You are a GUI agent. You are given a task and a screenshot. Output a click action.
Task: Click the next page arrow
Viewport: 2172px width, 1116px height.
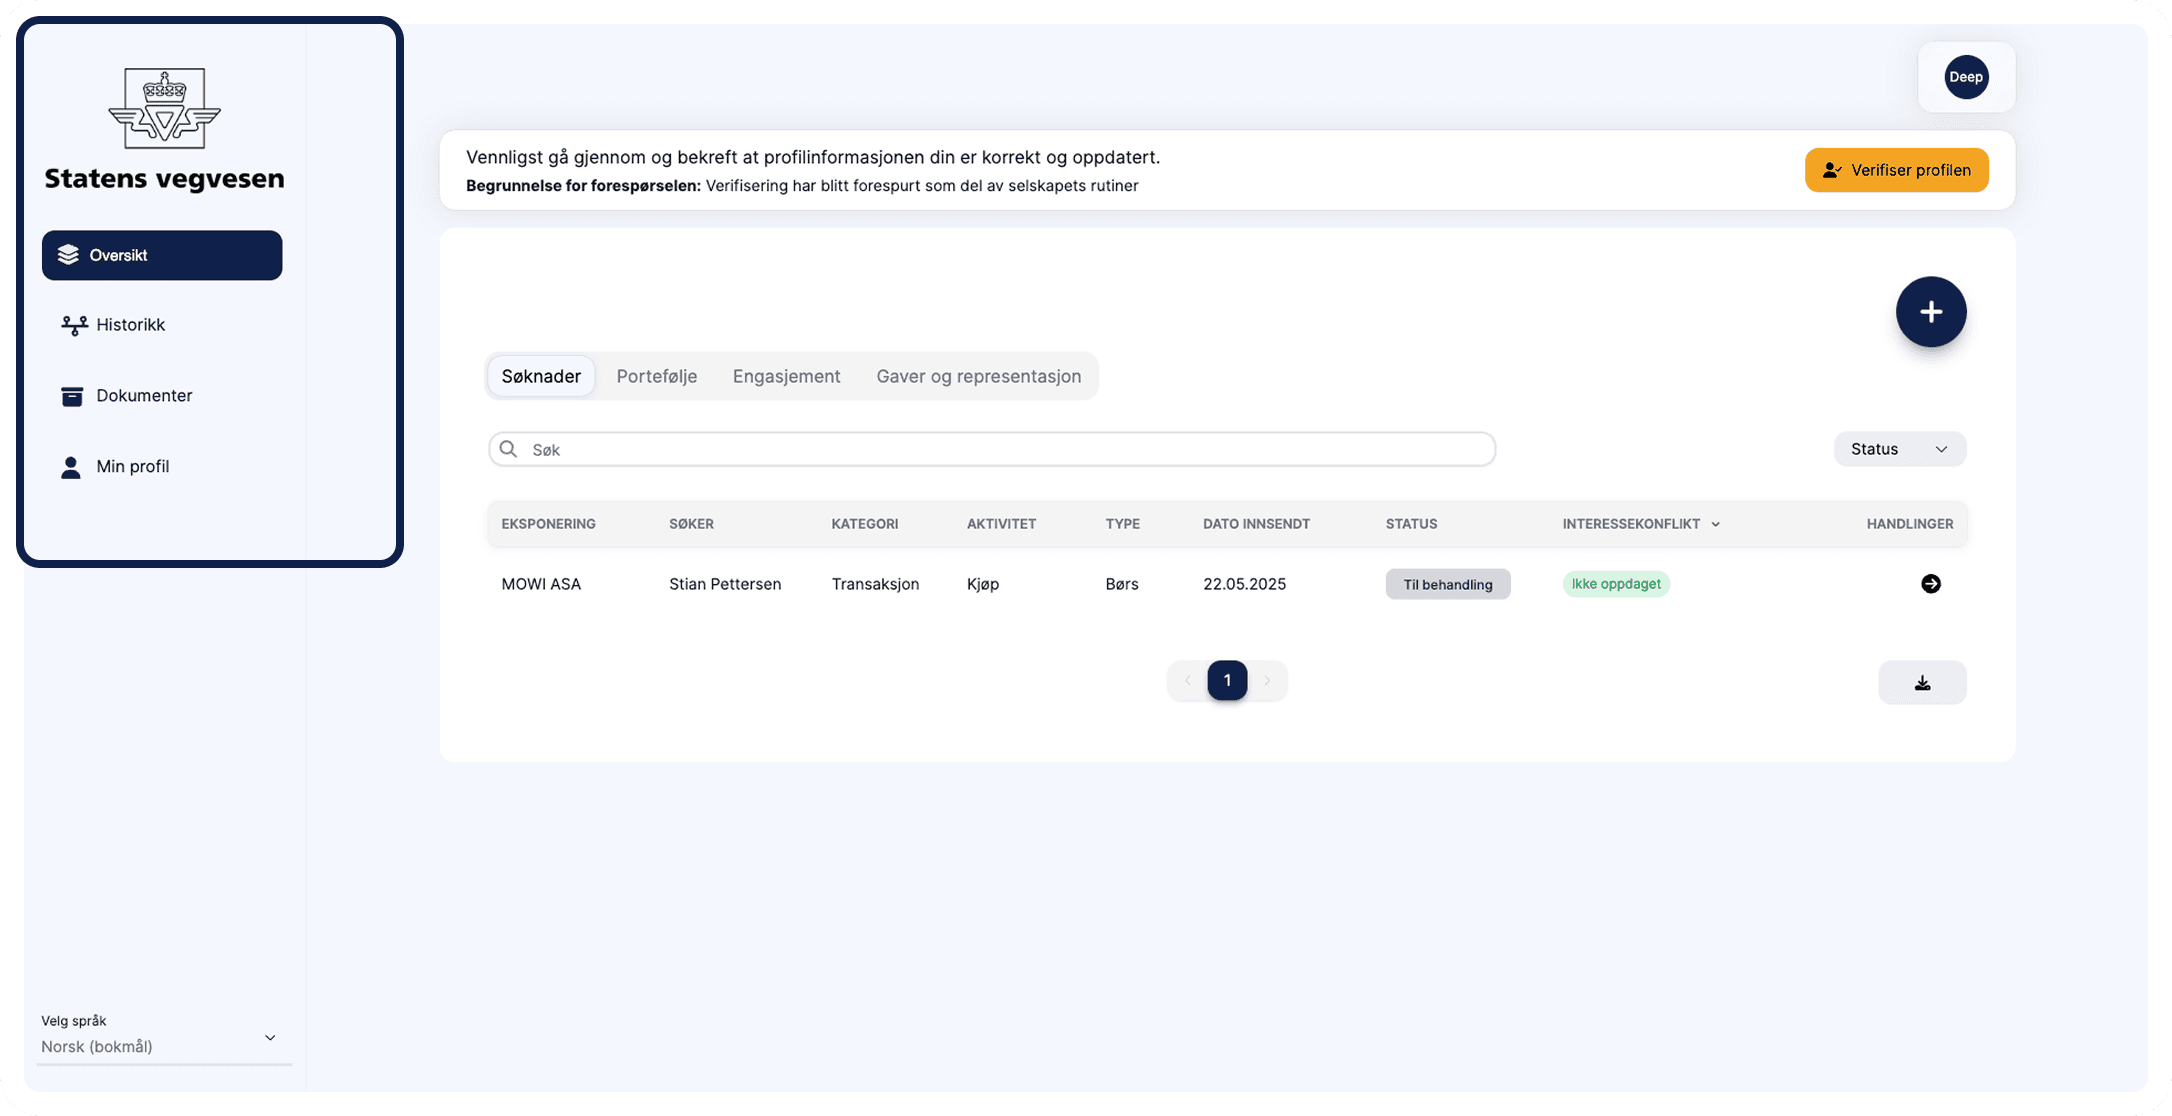pos(1267,681)
